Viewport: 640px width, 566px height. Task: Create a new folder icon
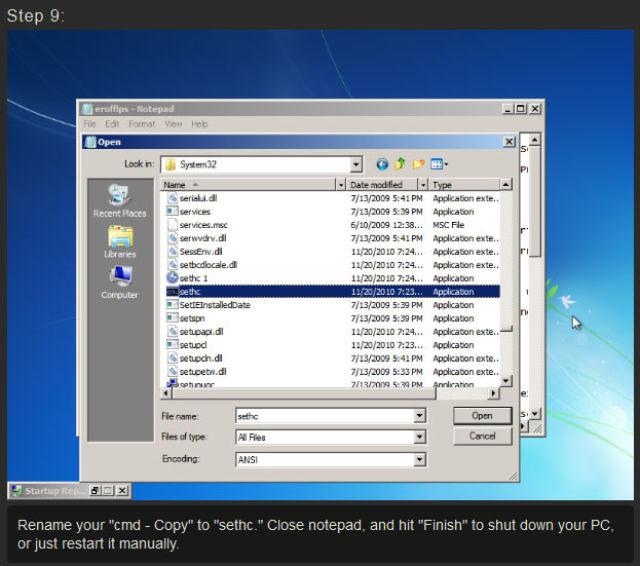pos(419,164)
